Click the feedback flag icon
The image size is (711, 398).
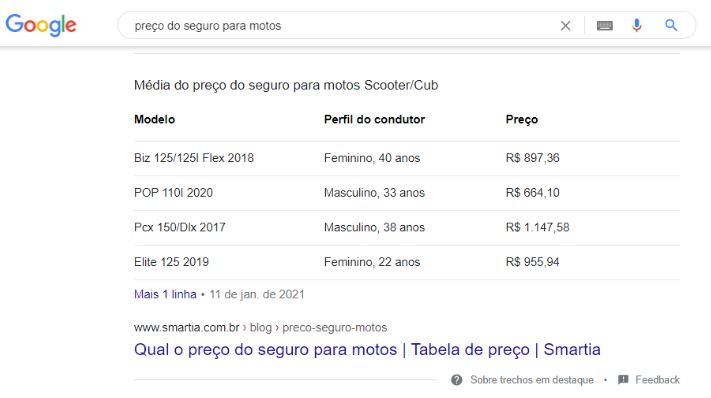[x=623, y=379]
